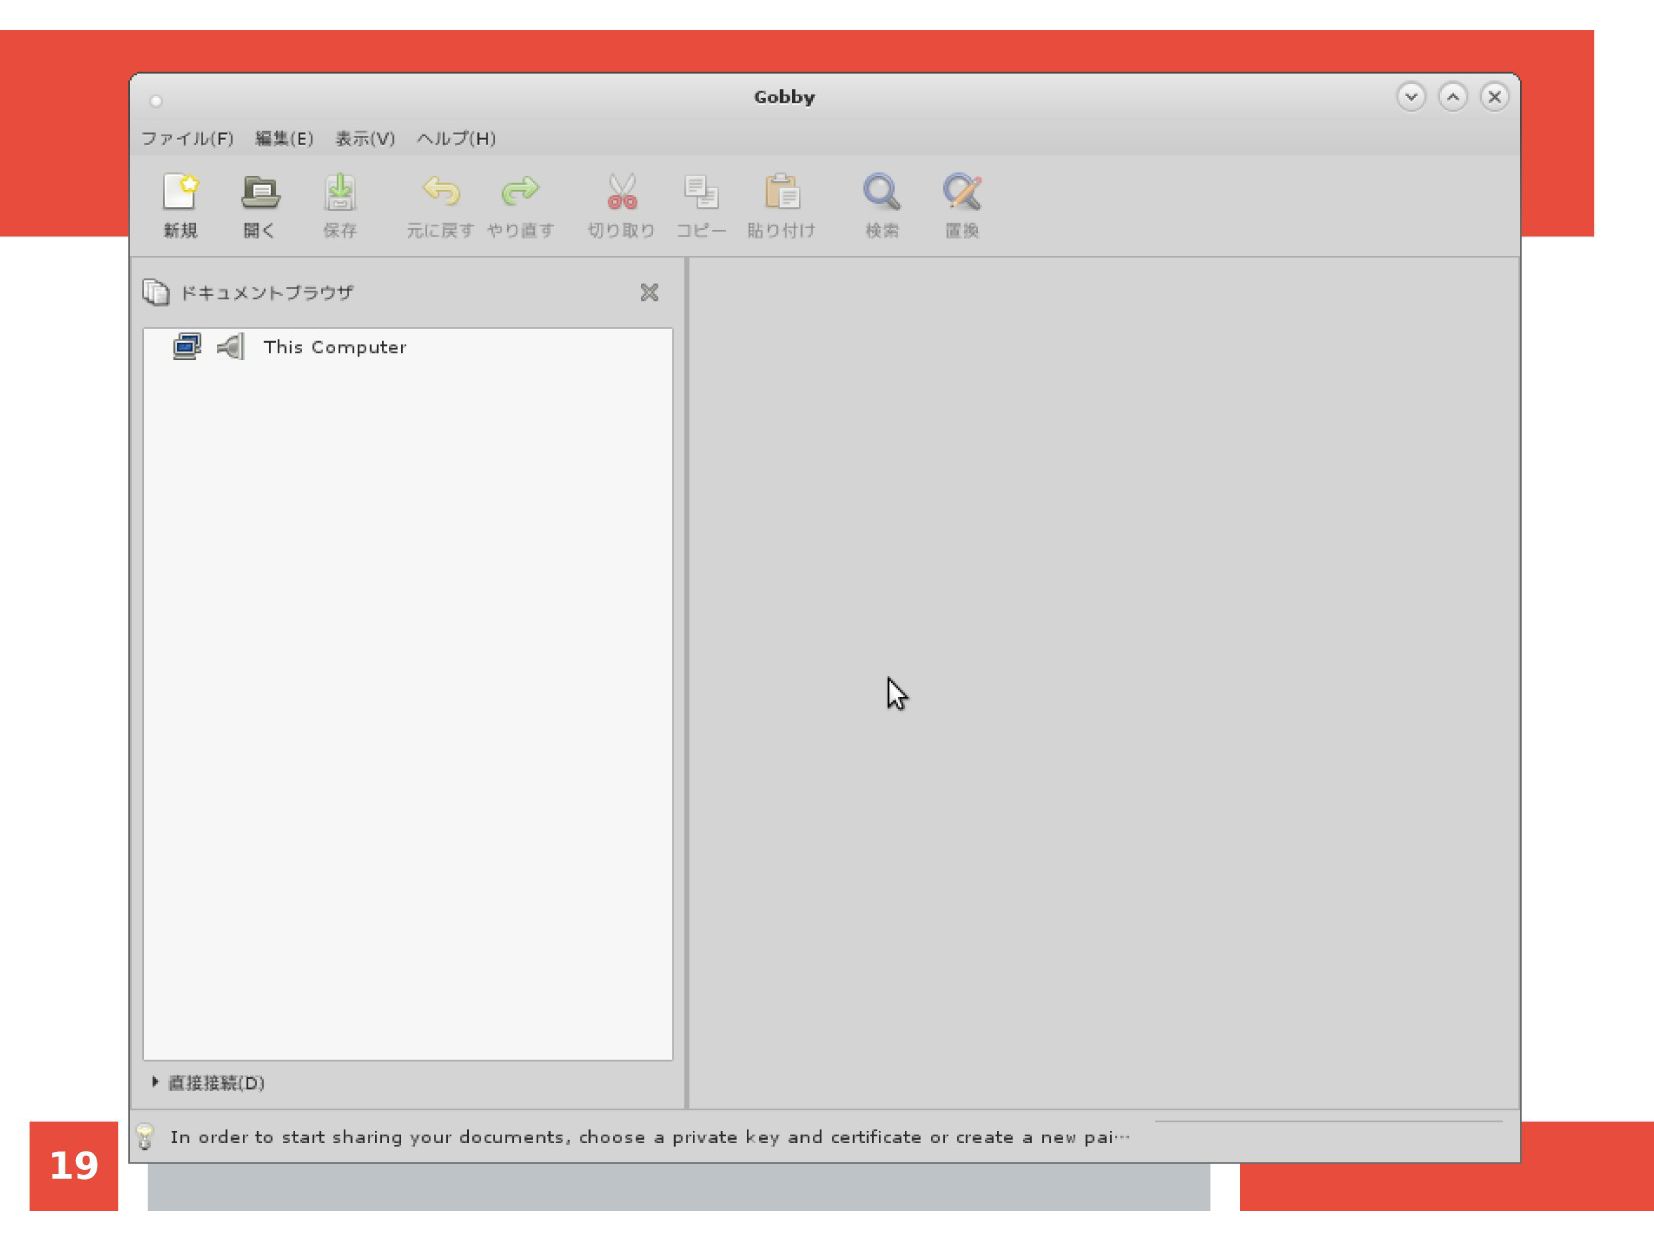Image resolution: width=1654 pixels, height=1240 pixels.
Task: Copy using the コピー toolbar icon
Action: 701,192
